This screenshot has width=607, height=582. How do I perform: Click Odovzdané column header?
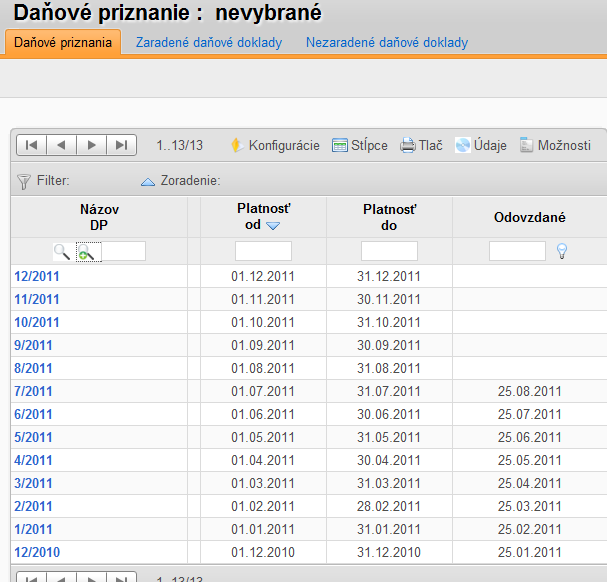coord(530,217)
